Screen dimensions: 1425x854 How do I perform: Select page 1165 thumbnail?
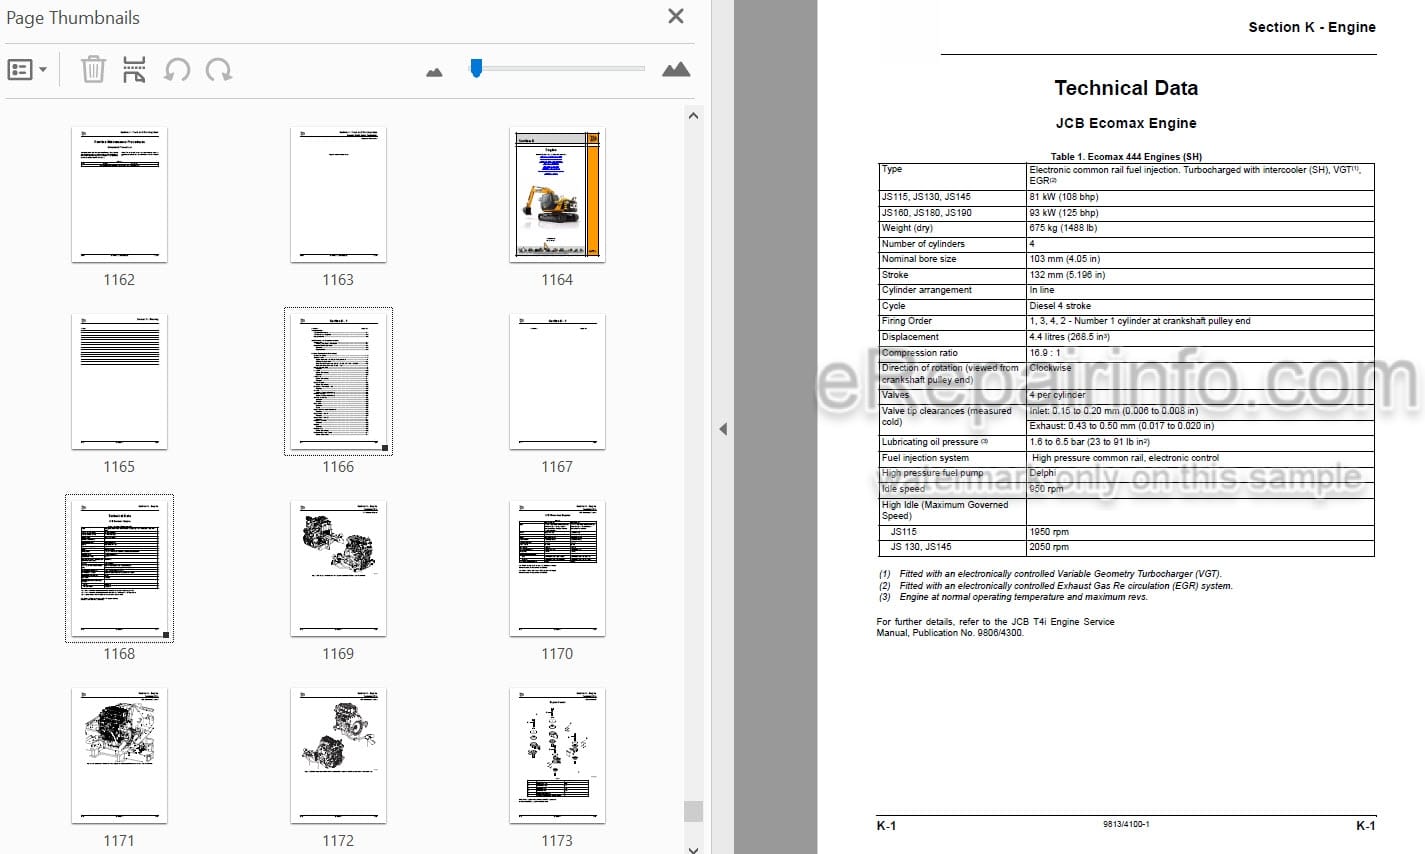(x=119, y=382)
